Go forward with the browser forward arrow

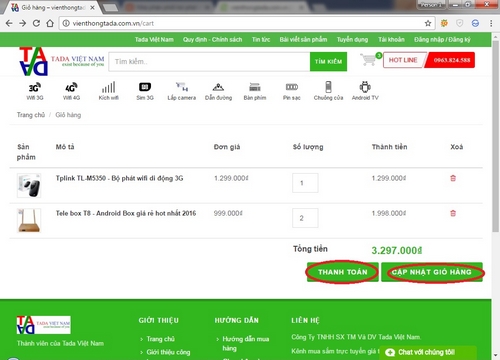23,23
